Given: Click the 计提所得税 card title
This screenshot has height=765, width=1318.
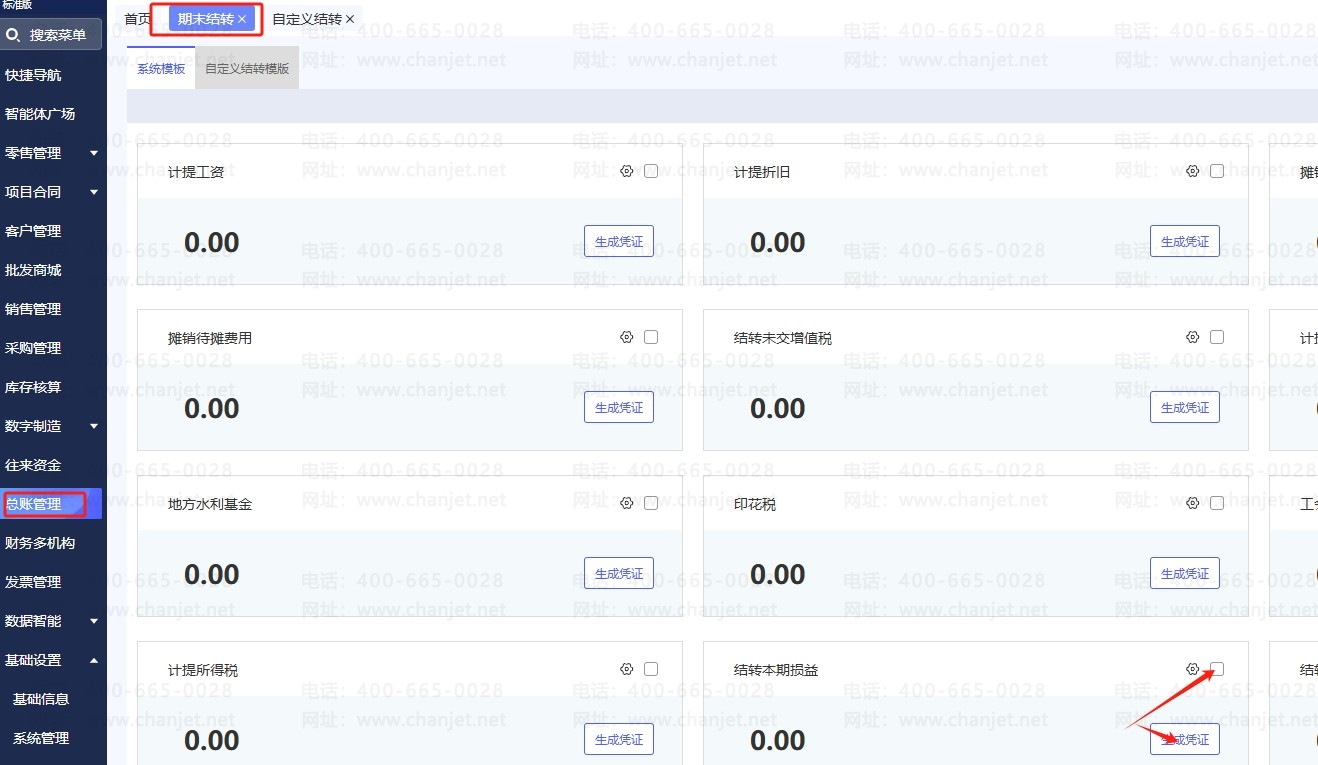Looking at the screenshot, I should point(203,670).
